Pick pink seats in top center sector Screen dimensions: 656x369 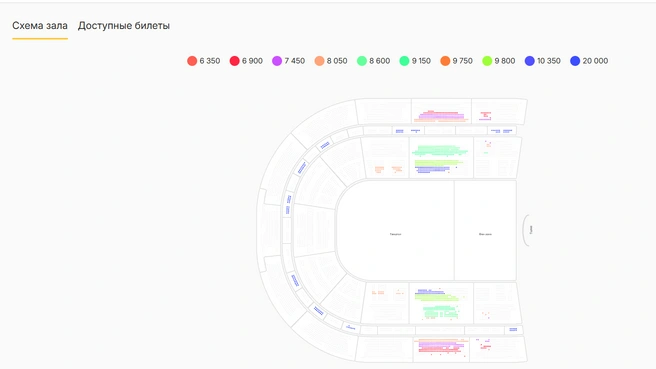(x=440, y=116)
